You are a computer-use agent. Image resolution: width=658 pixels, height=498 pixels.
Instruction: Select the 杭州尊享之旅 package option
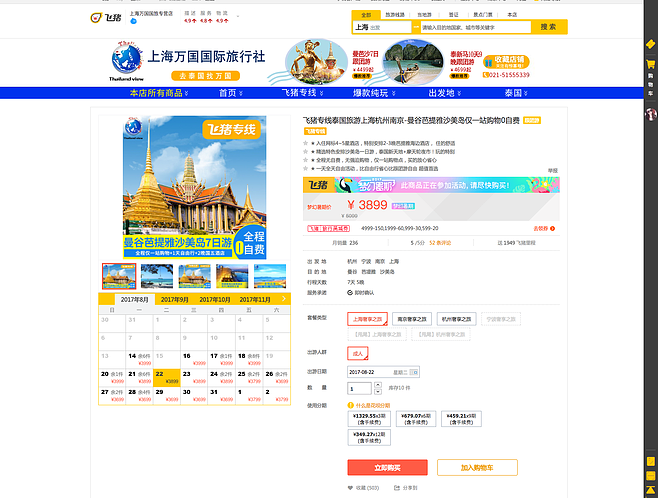pos(456,319)
